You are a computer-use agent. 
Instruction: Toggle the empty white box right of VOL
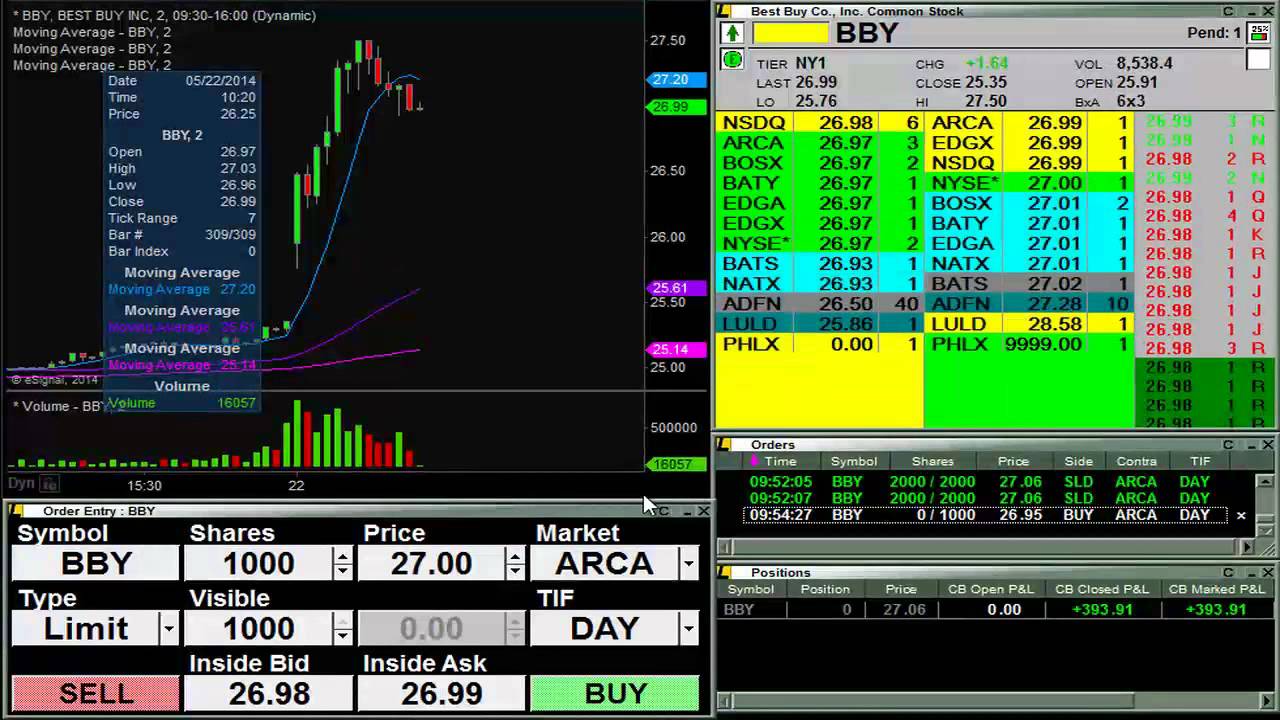[x=1257, y=60]
